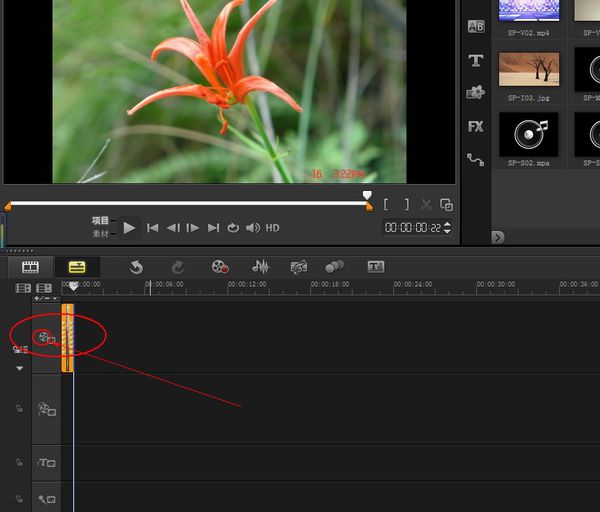Expand the library panel arrow

pos(497,237)
